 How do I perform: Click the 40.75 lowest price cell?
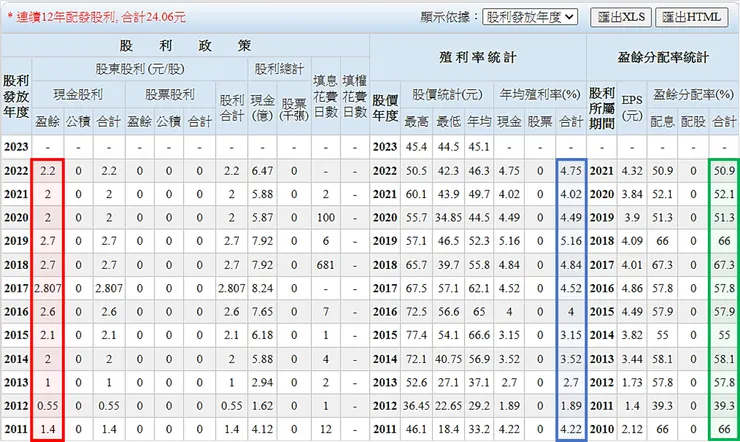(448, 359)
